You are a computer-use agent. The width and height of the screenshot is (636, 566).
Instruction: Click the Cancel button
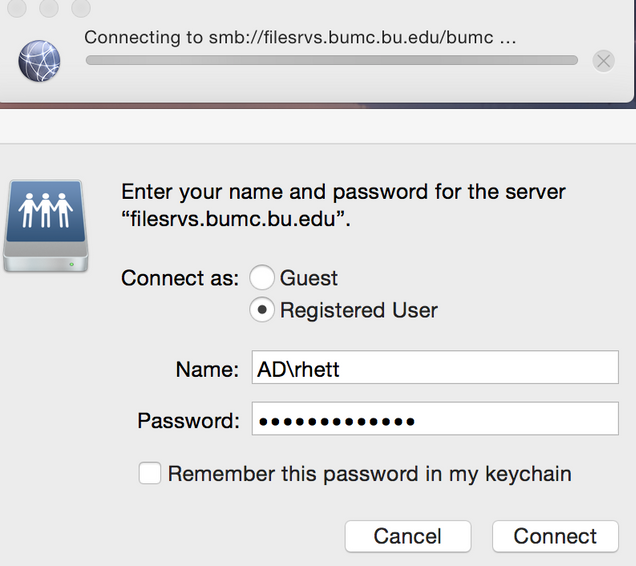408,536
